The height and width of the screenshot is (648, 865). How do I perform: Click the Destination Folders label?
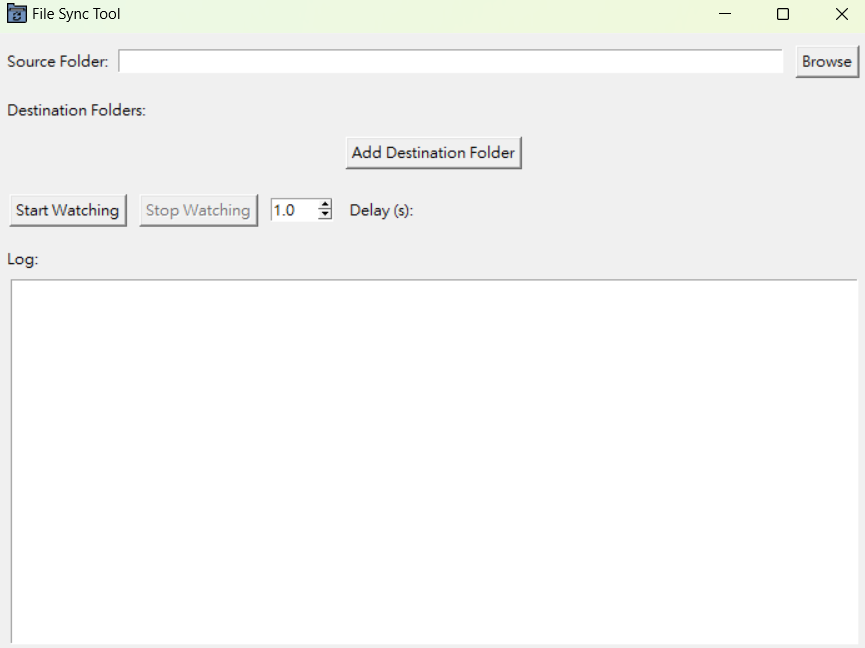[76, 110]
